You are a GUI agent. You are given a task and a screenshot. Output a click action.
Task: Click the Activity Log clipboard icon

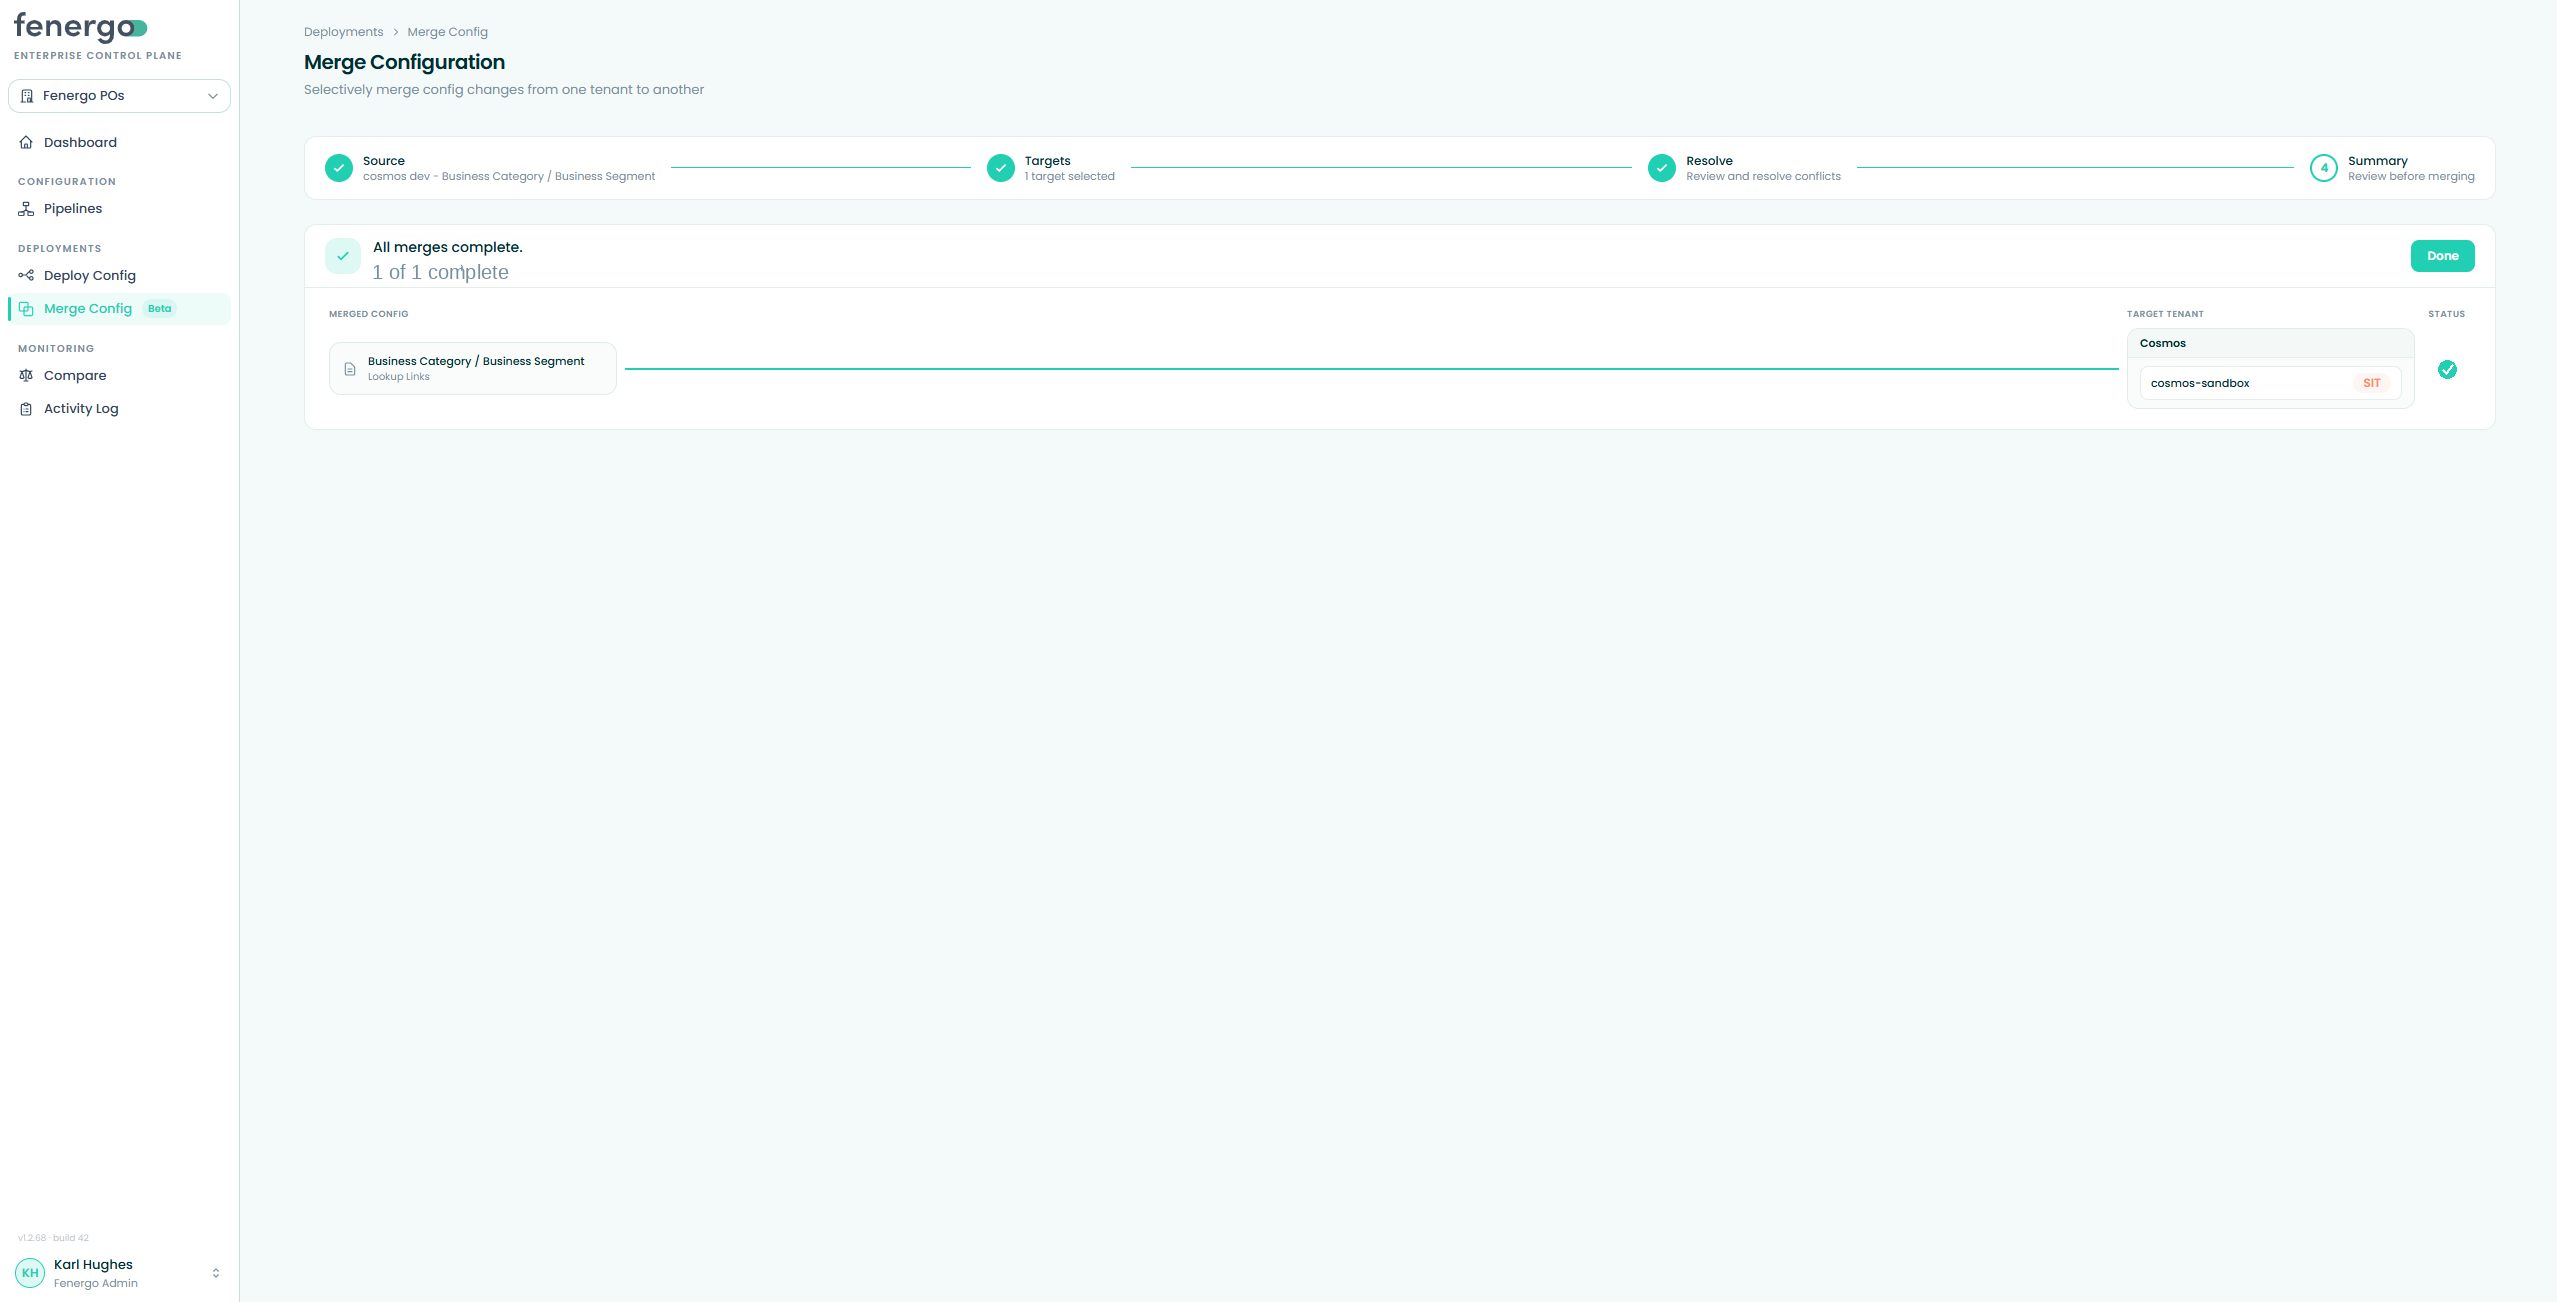(x=26, y=408)
